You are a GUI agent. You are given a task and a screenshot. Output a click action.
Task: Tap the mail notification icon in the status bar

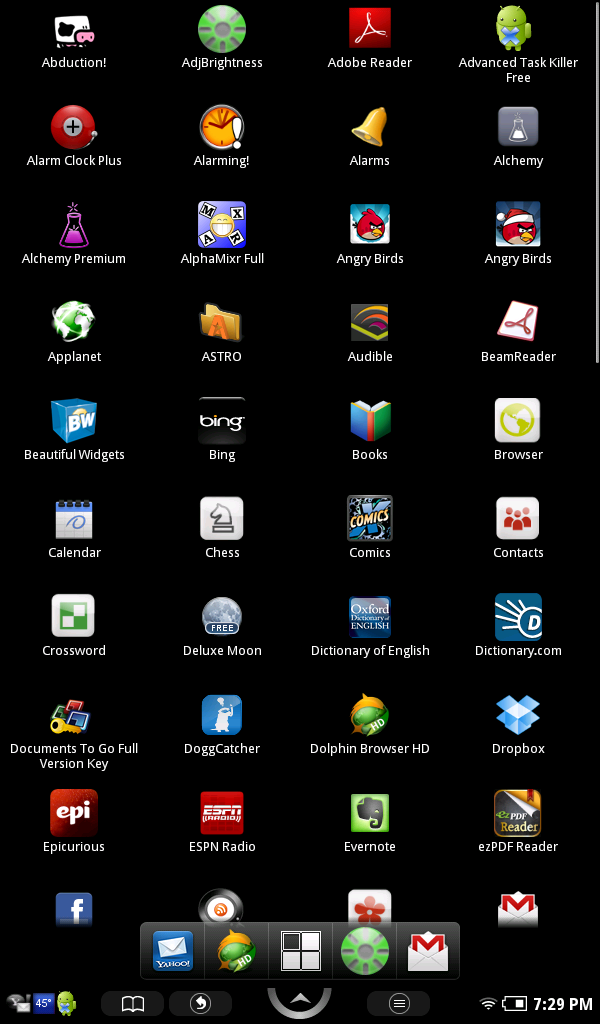coord(18,1003)
